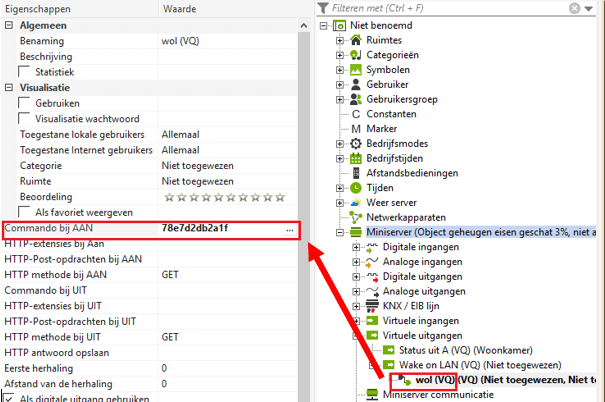Screen dimensions: 605x402
Task: Check the Visualisatie wachtwoord option
Action: click(x=25, y=119)
